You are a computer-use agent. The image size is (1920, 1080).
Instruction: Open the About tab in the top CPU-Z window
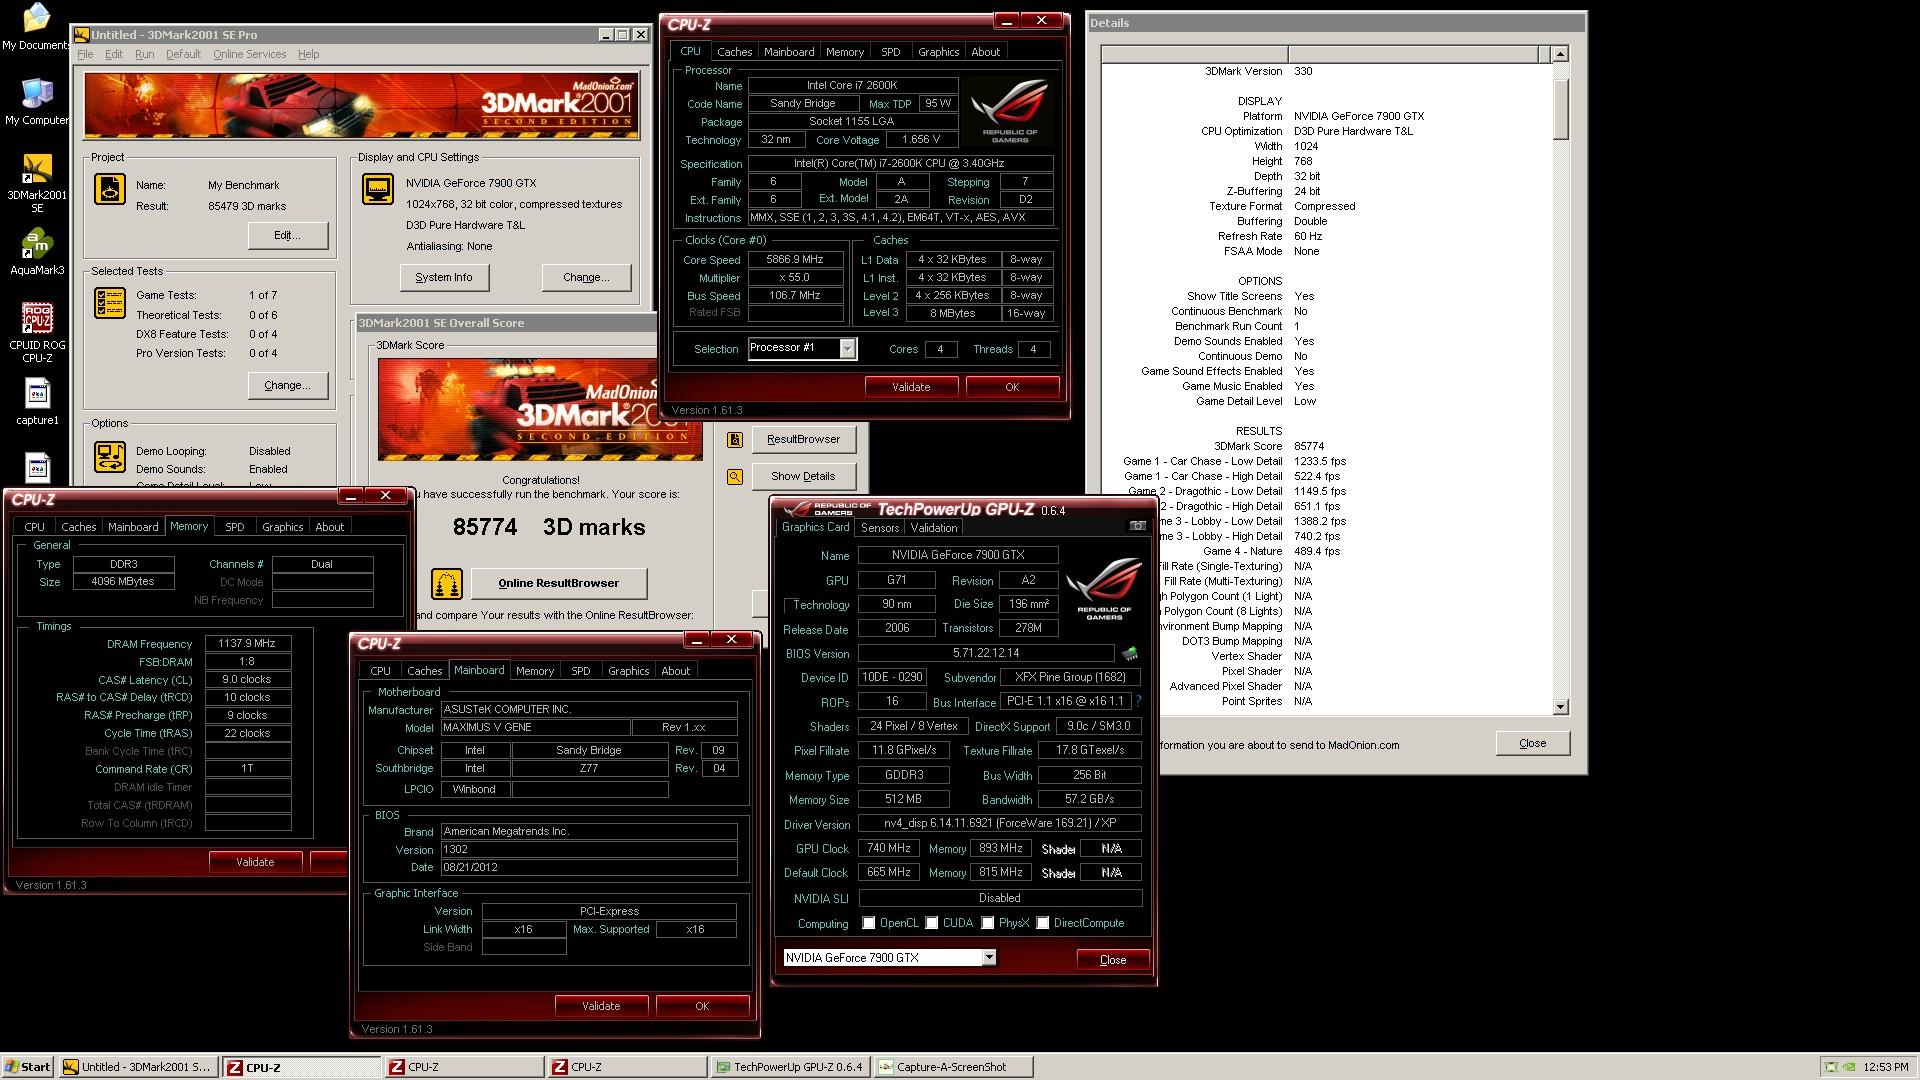(985, 52)
